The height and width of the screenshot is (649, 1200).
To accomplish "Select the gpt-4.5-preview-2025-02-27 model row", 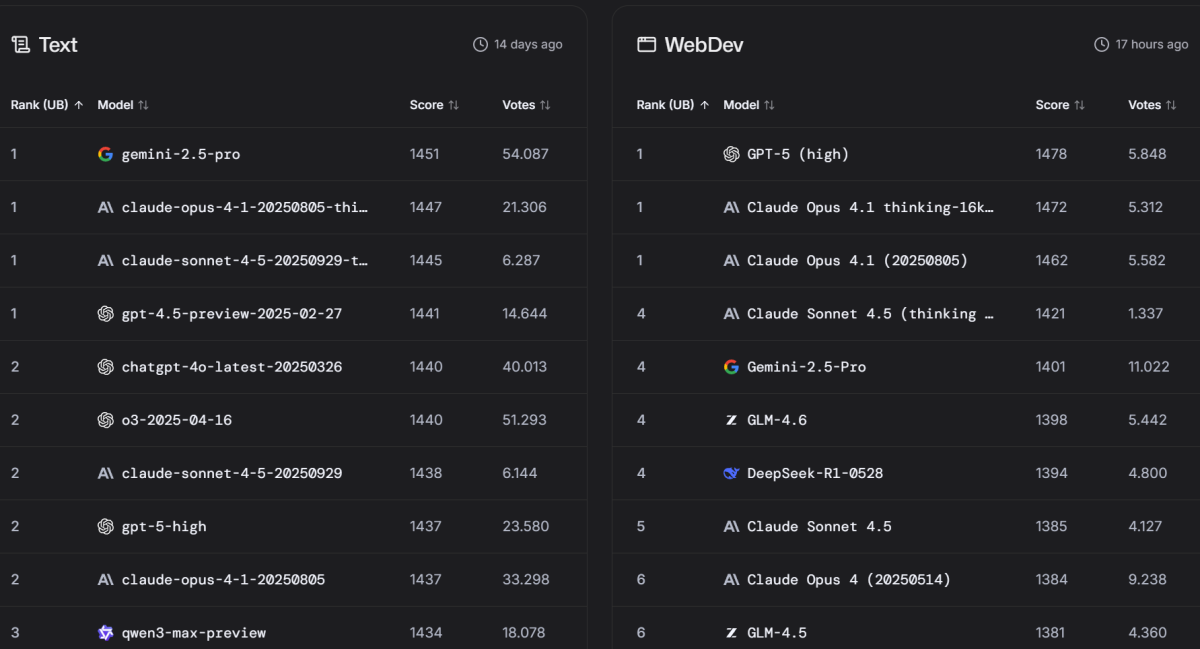I will tap(231, 313).
